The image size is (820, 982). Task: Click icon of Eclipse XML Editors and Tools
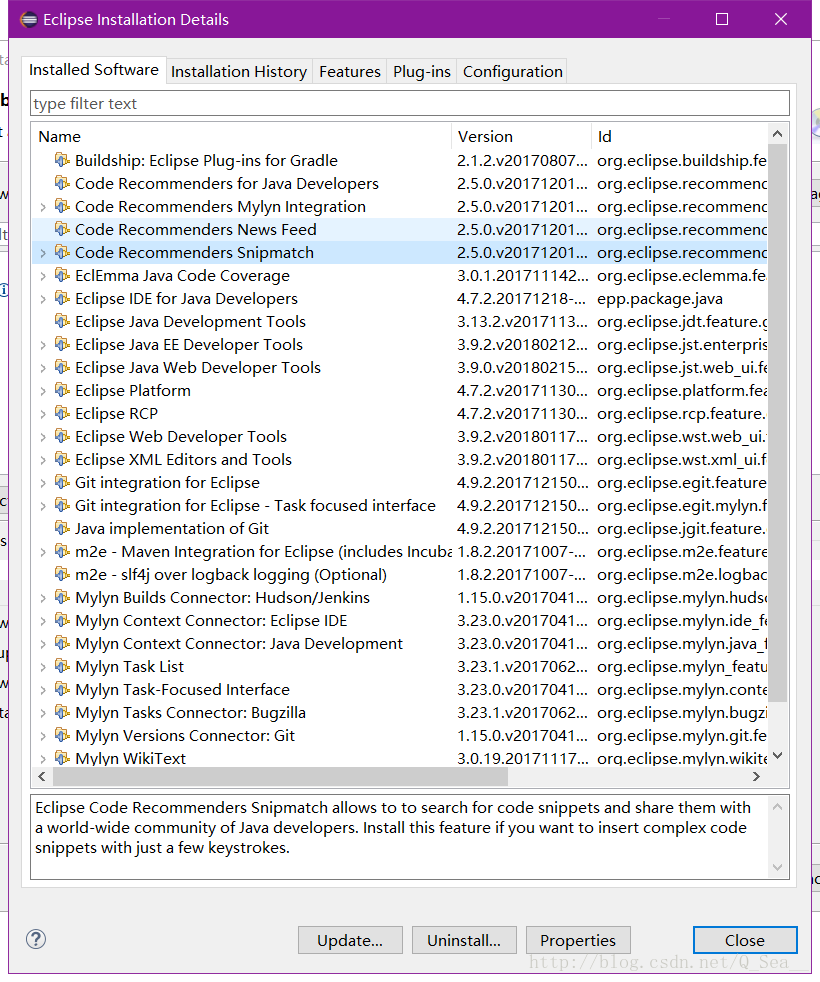click(x=62, y=460)
